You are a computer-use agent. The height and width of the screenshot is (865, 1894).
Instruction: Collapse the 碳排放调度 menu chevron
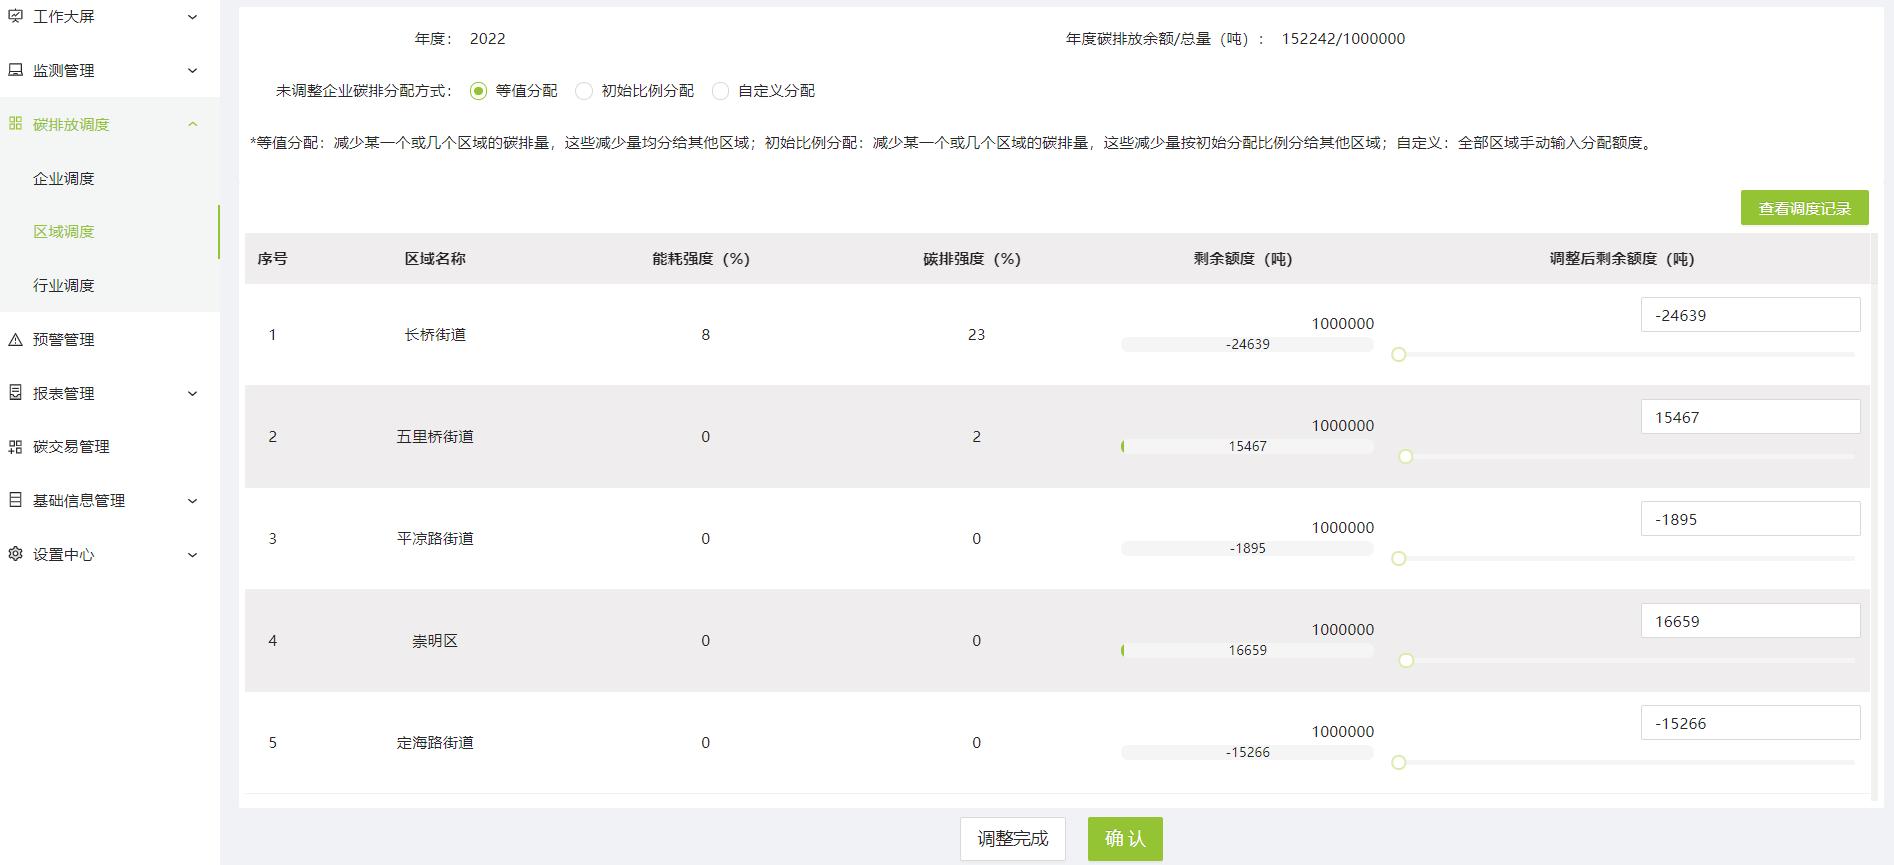coord(193,124)
